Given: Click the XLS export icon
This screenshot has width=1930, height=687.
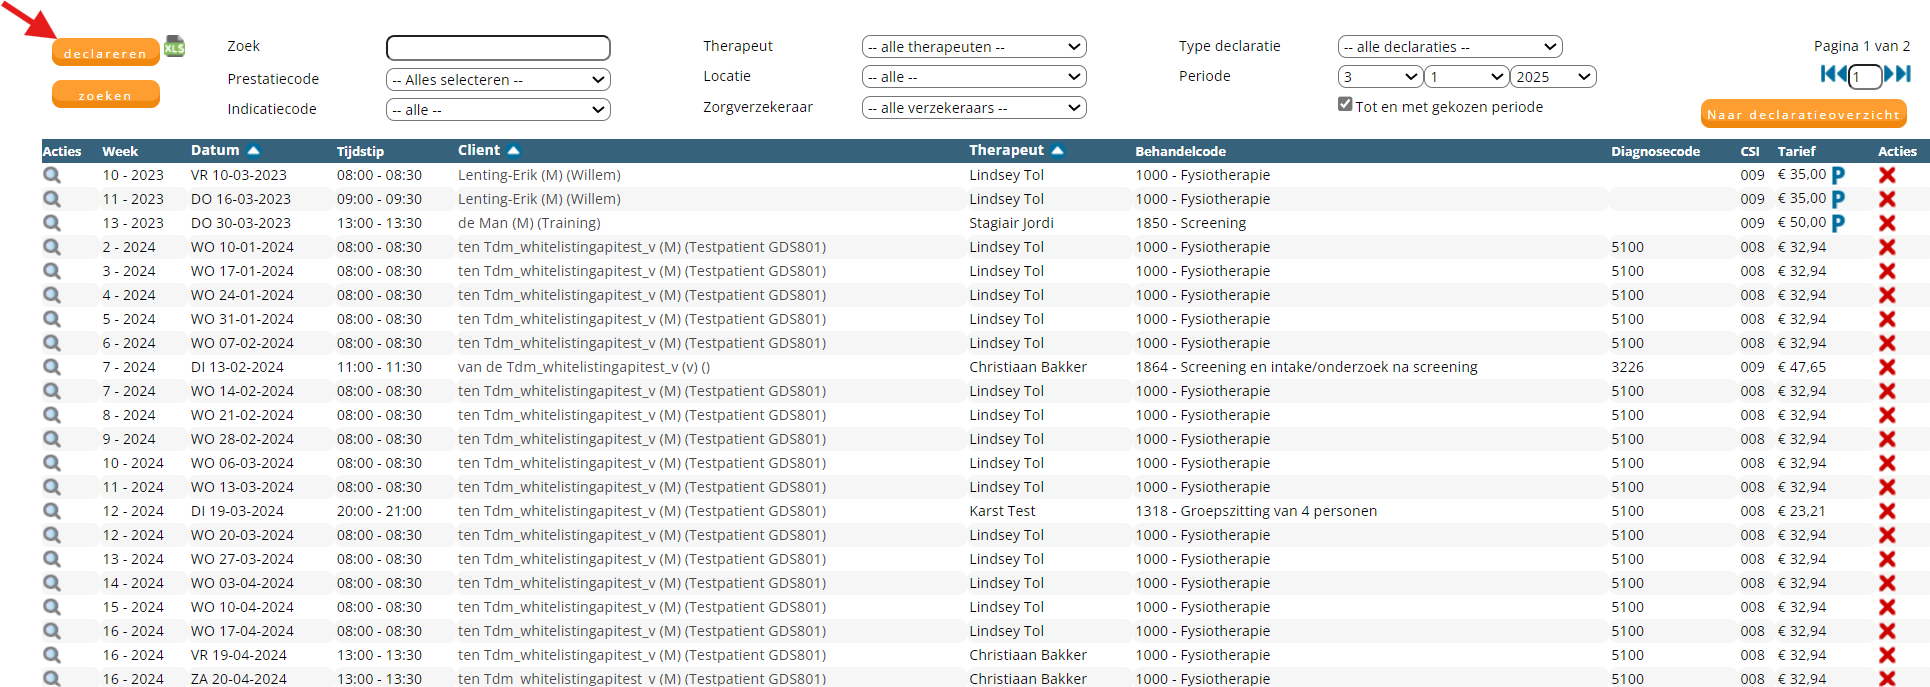Looking at the screenshot, I should pos(175,46).
